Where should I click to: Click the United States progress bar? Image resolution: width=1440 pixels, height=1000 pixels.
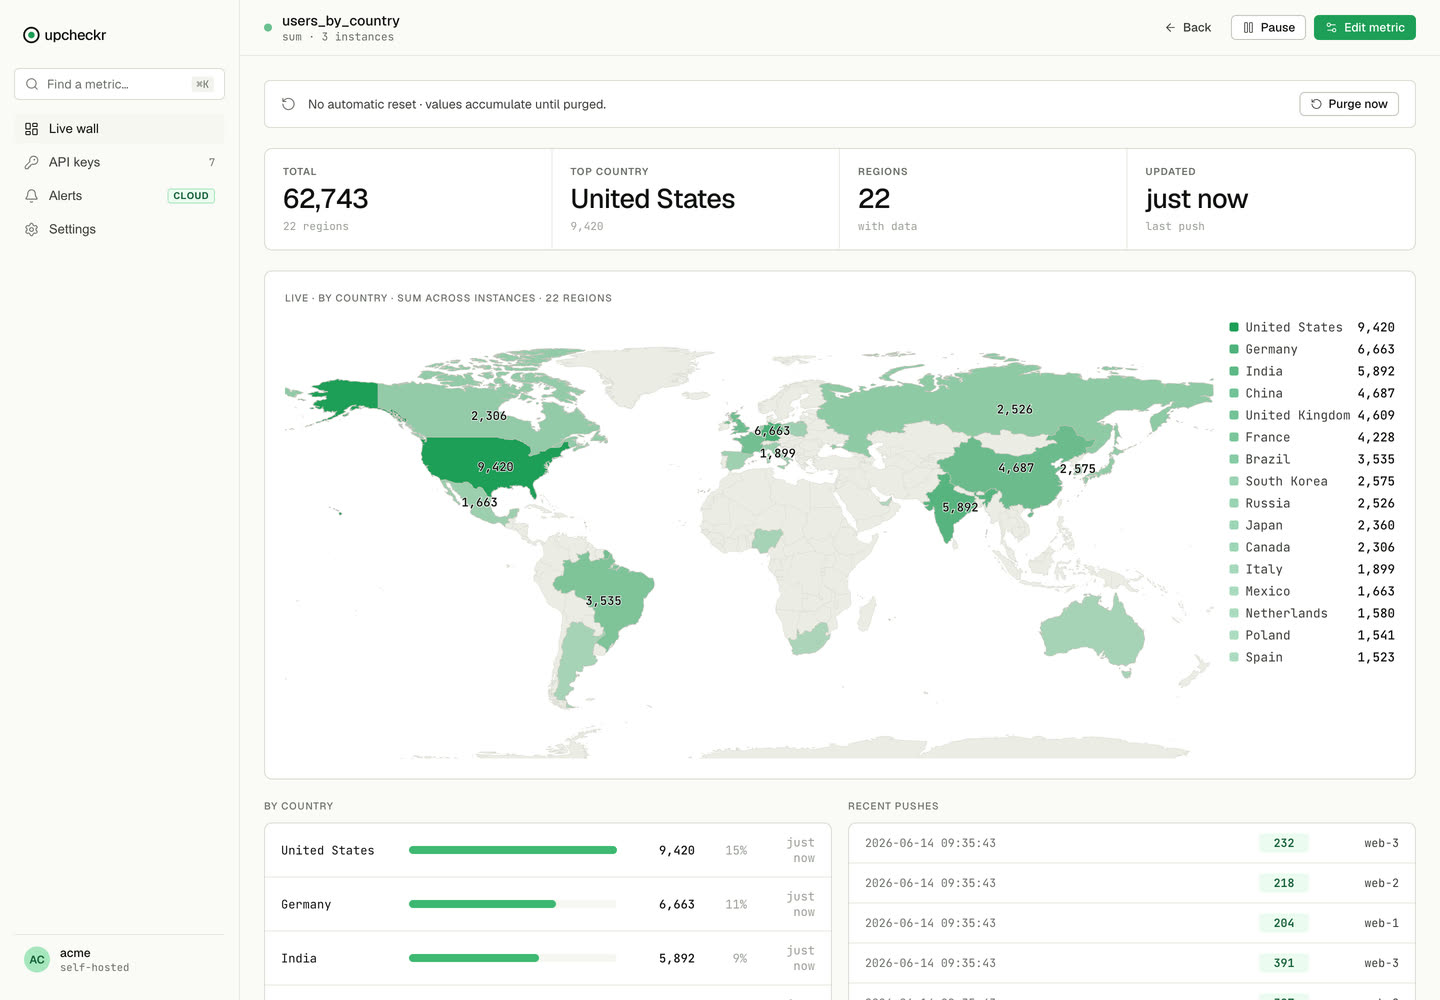[513, 850]
